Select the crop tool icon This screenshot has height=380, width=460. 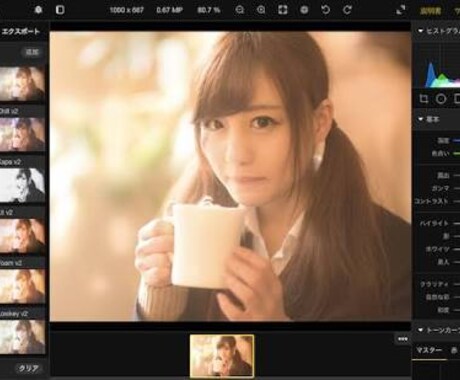pyautogui.click(x=424, y=99)
